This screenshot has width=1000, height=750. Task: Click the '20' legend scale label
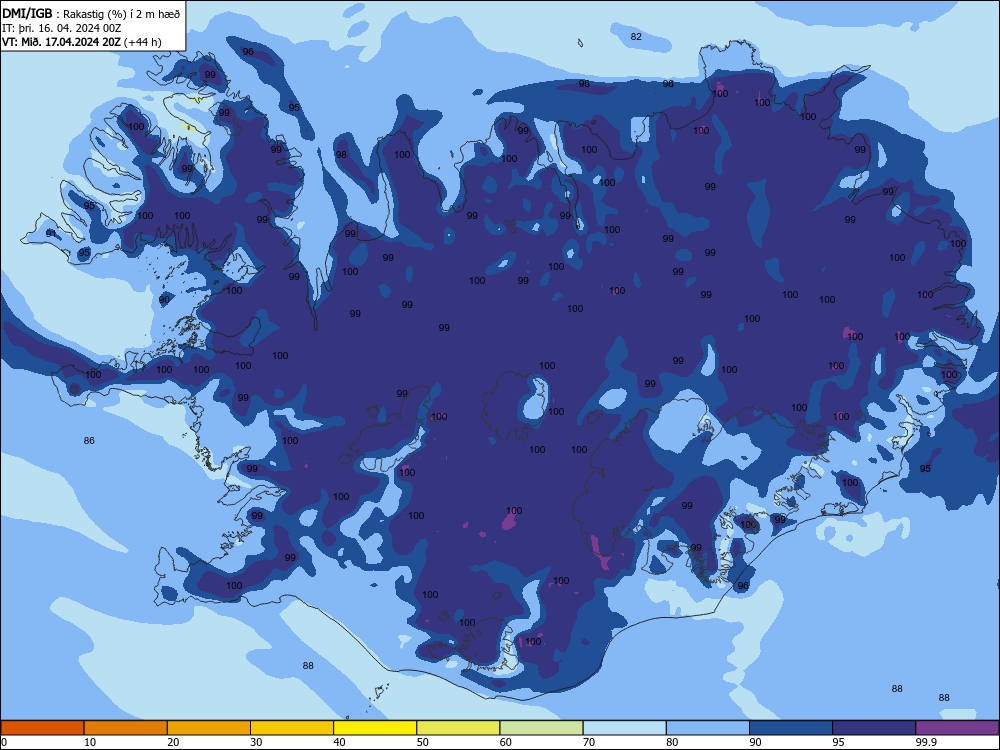click(x=173, y=742)
